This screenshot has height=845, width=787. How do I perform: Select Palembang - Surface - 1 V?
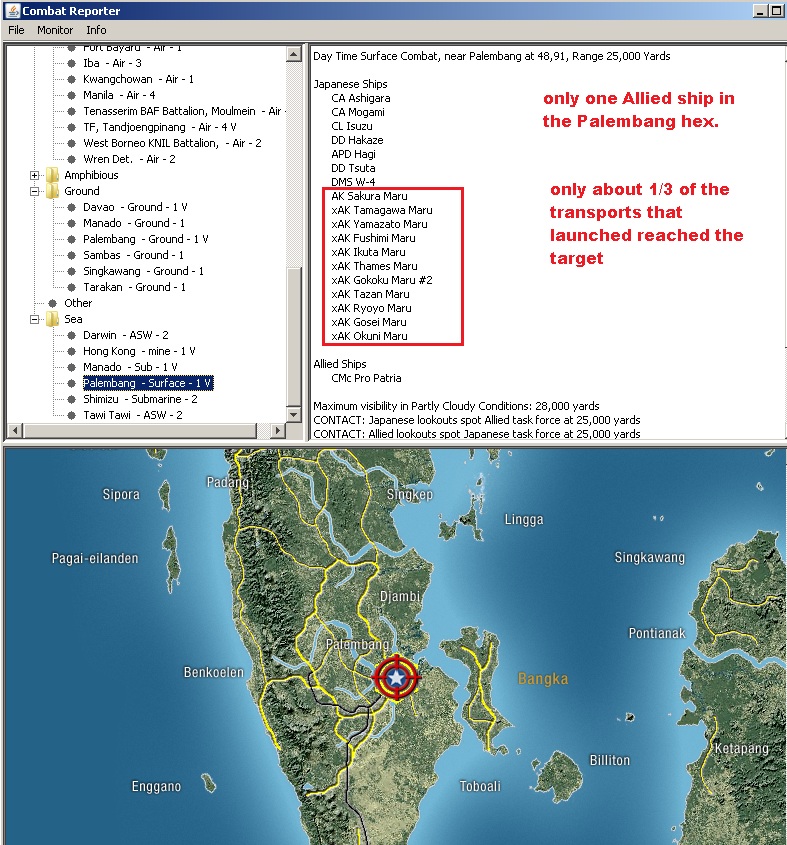tap(148, 383)
